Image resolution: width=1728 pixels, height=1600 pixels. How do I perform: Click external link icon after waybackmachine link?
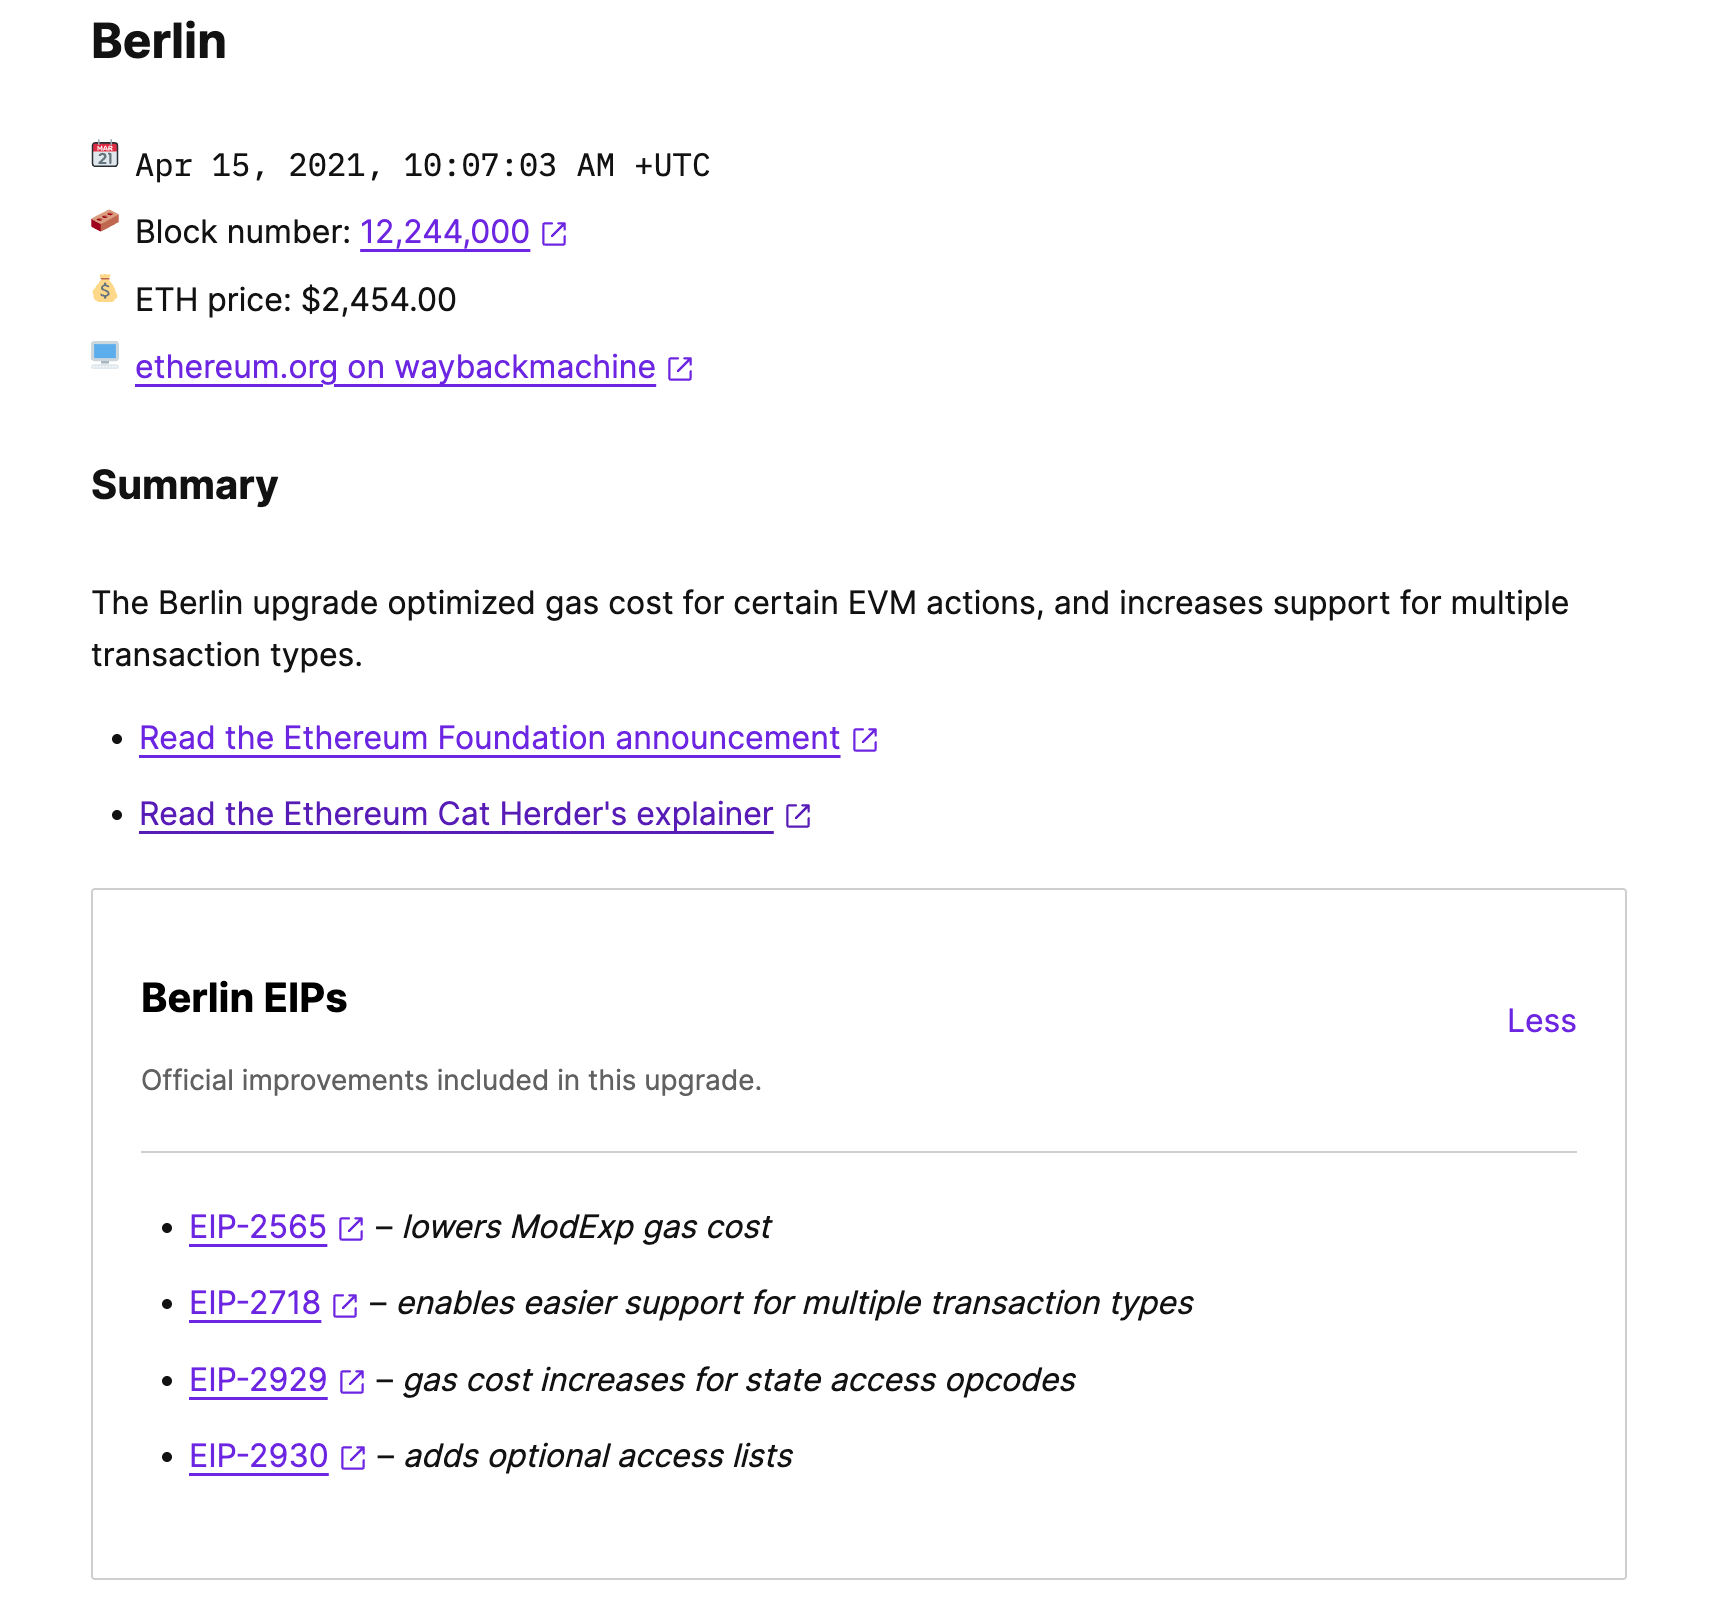[x=680, y=369]
